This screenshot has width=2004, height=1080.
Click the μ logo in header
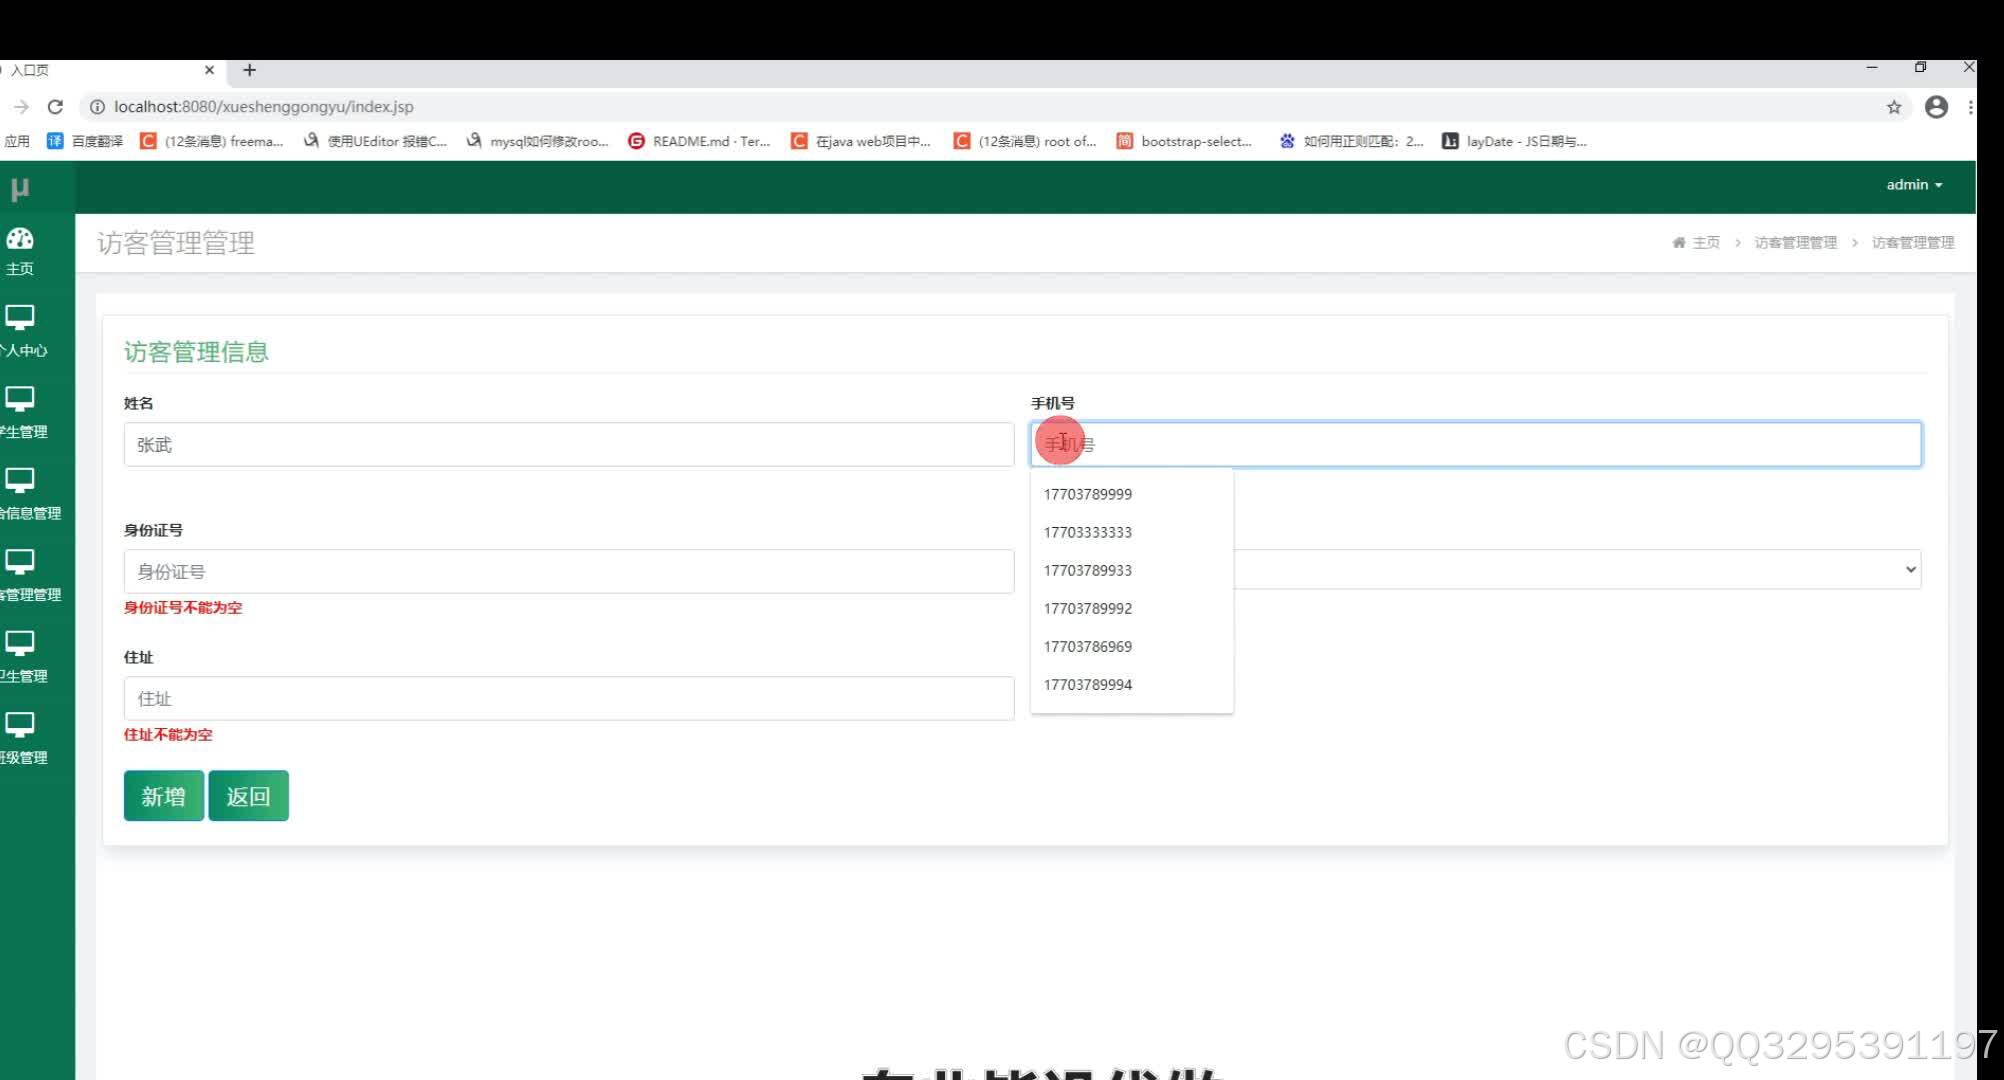(20, 188)
